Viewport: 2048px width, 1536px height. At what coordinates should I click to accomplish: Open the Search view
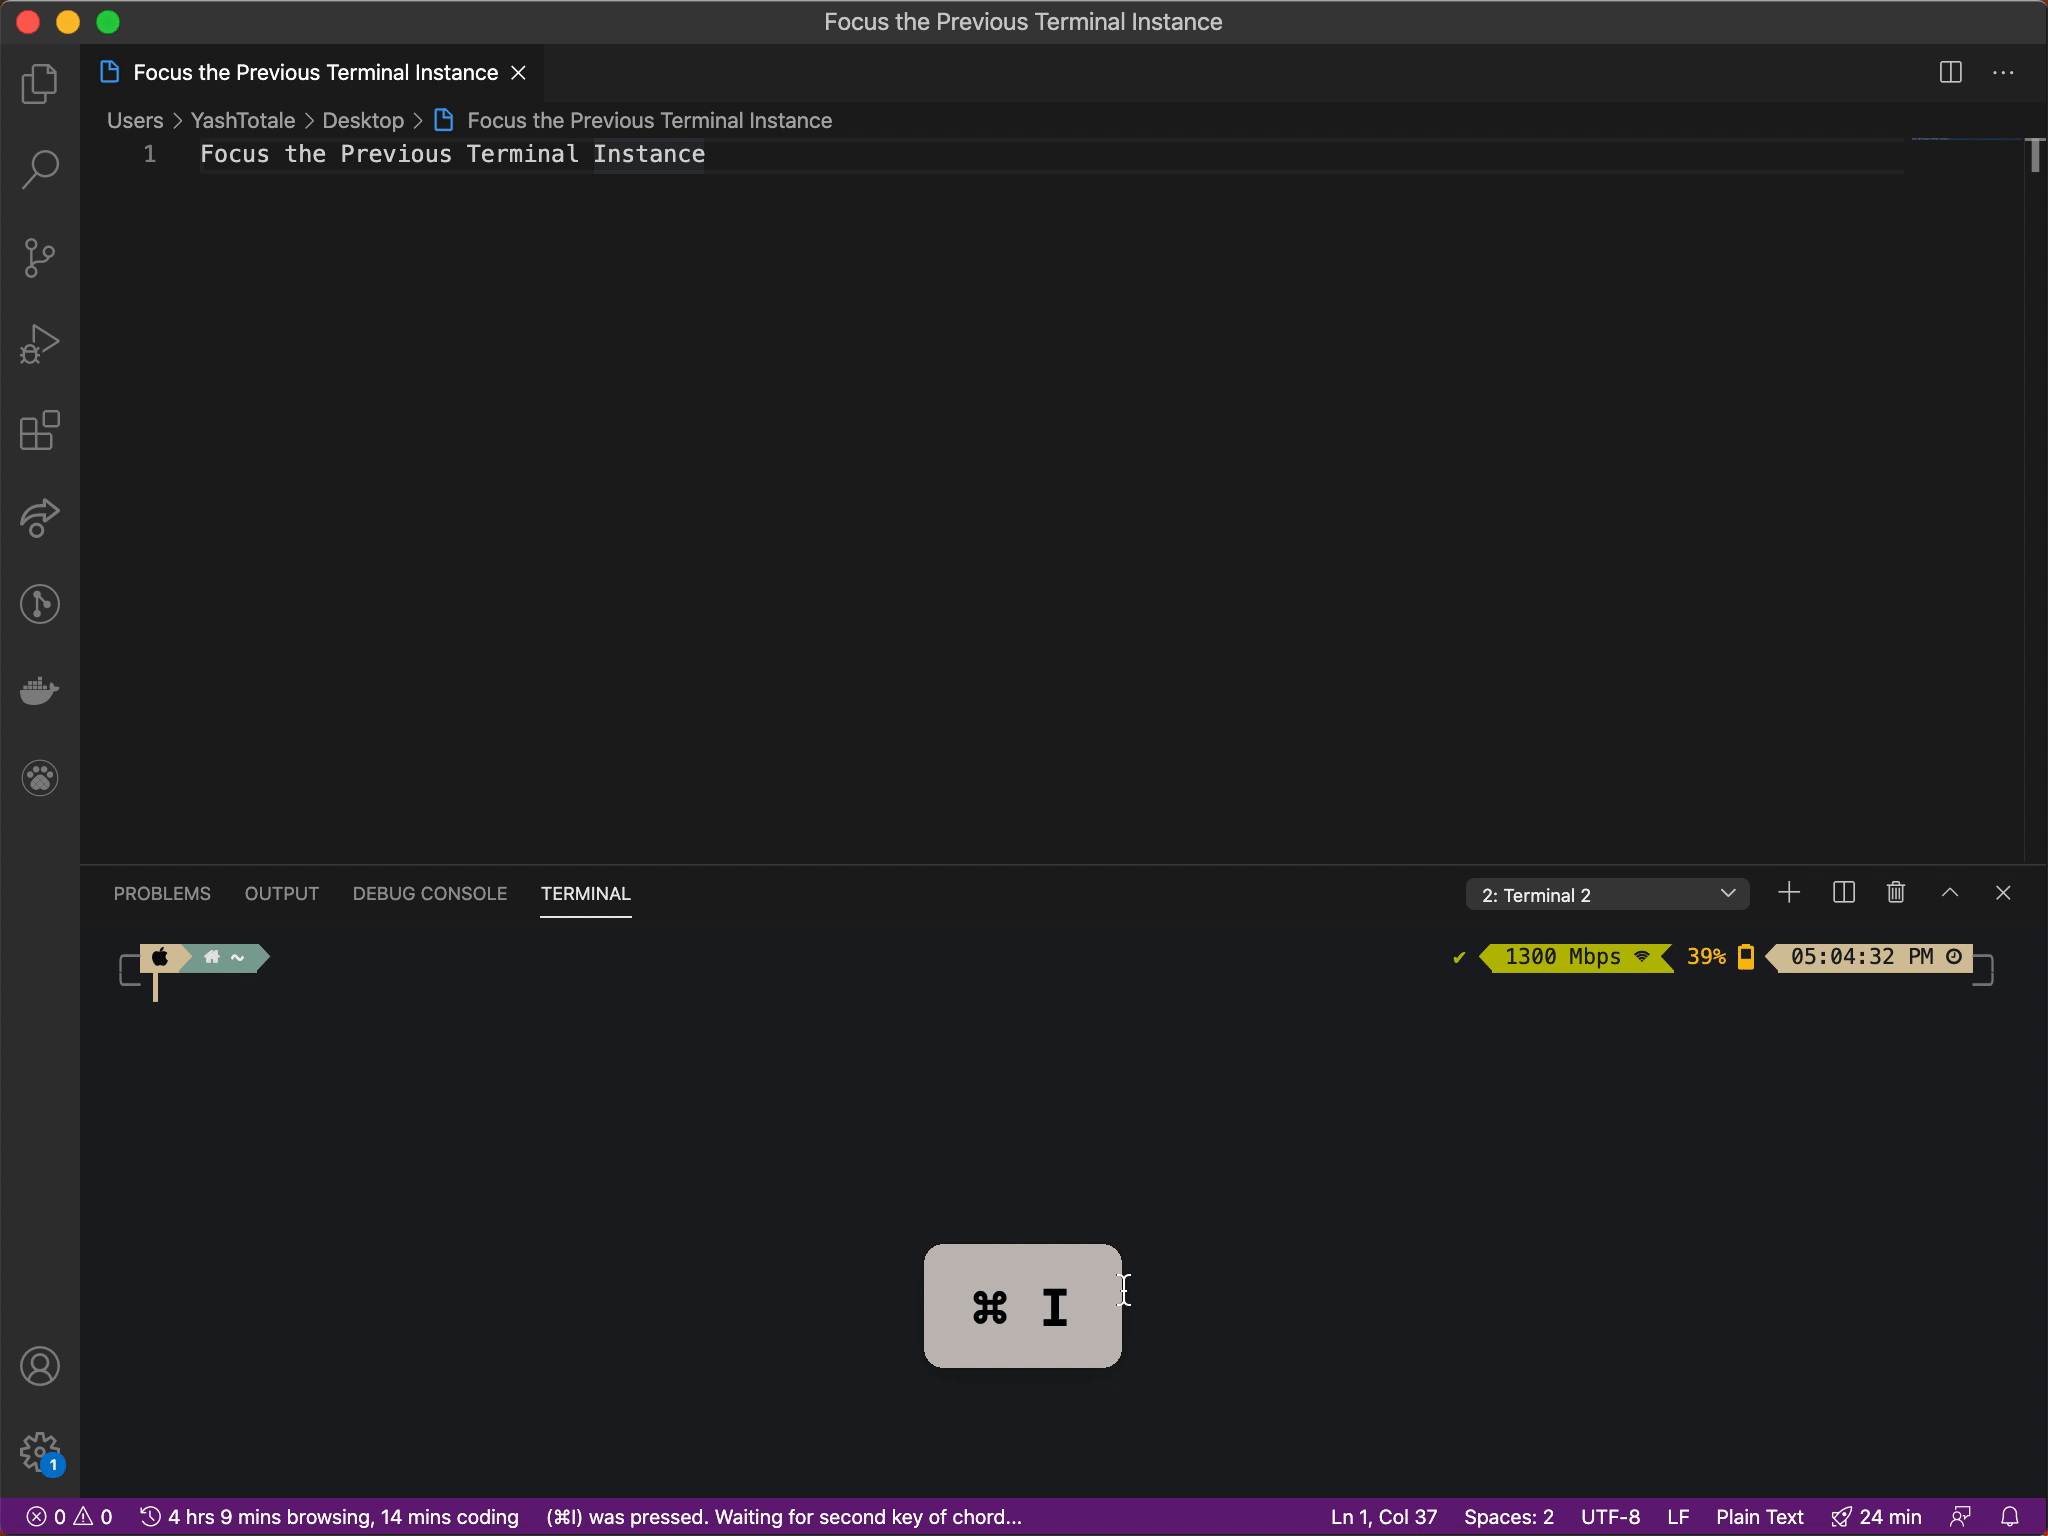point(39,170)
